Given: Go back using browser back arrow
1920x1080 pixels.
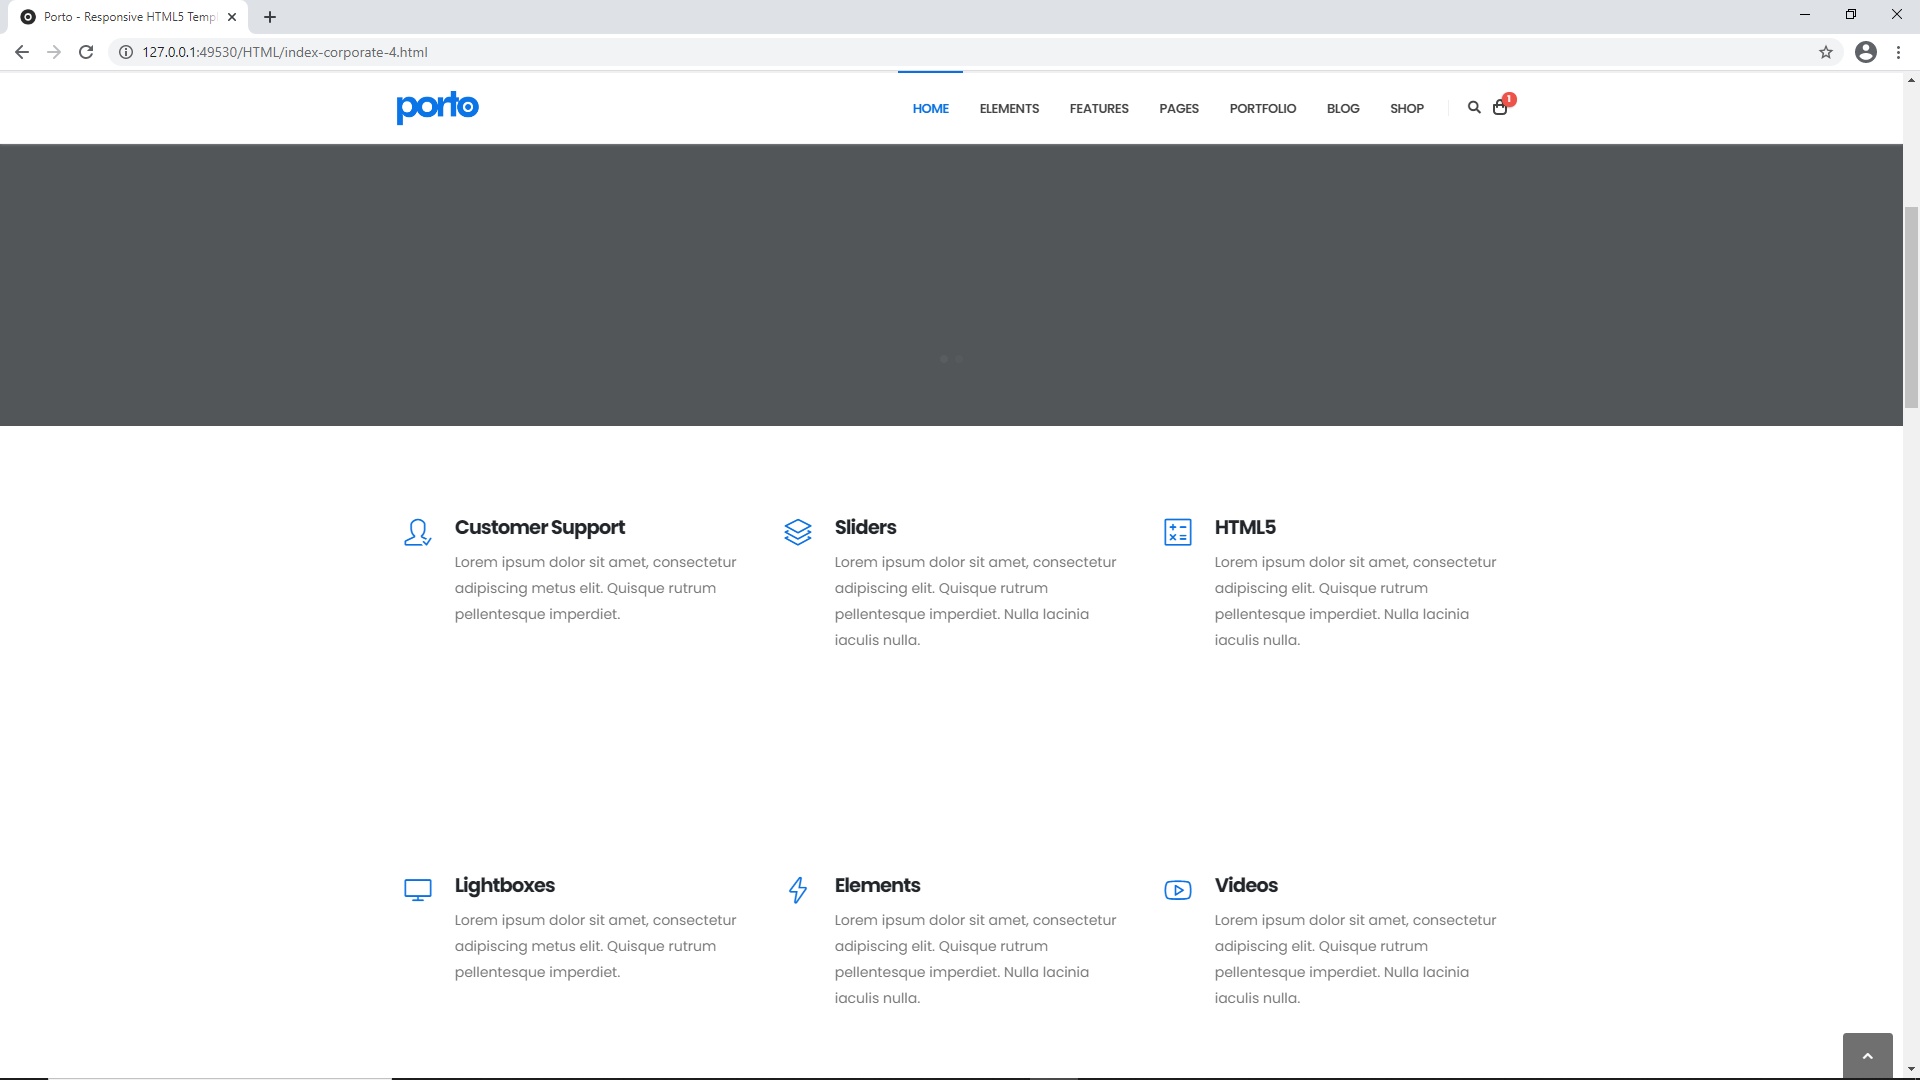Looking at the screenshot, I should [22, 52].
